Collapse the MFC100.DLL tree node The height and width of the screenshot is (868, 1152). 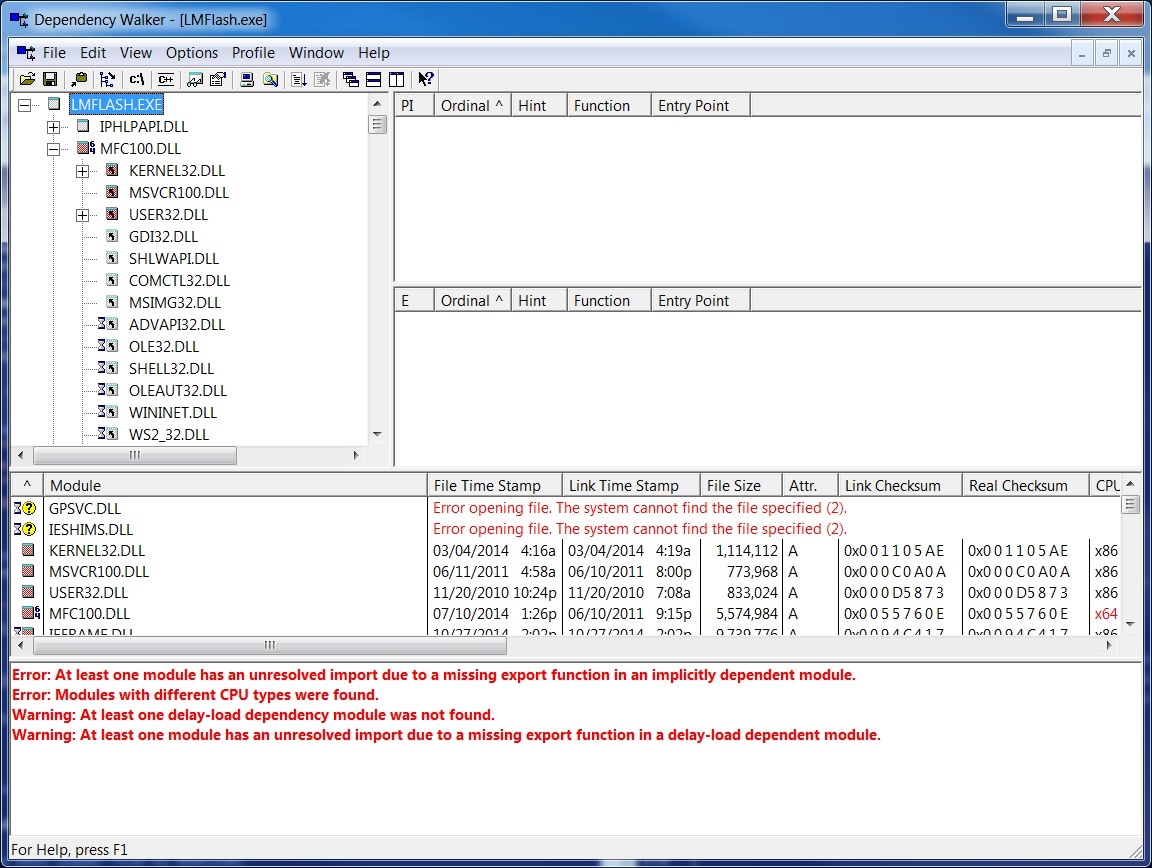[x=53, y=149]
